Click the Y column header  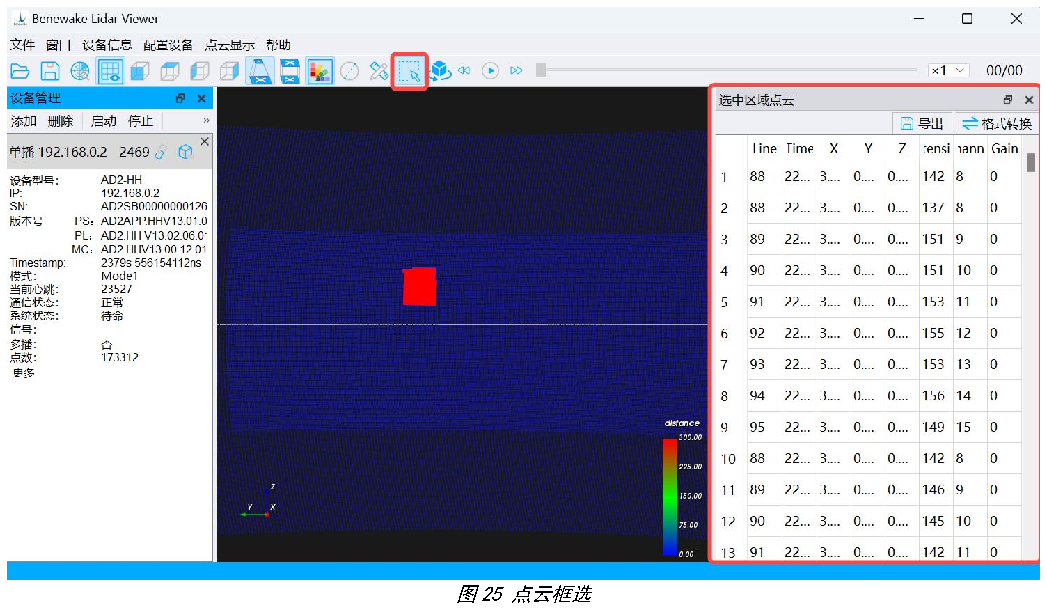pos(868,148)
